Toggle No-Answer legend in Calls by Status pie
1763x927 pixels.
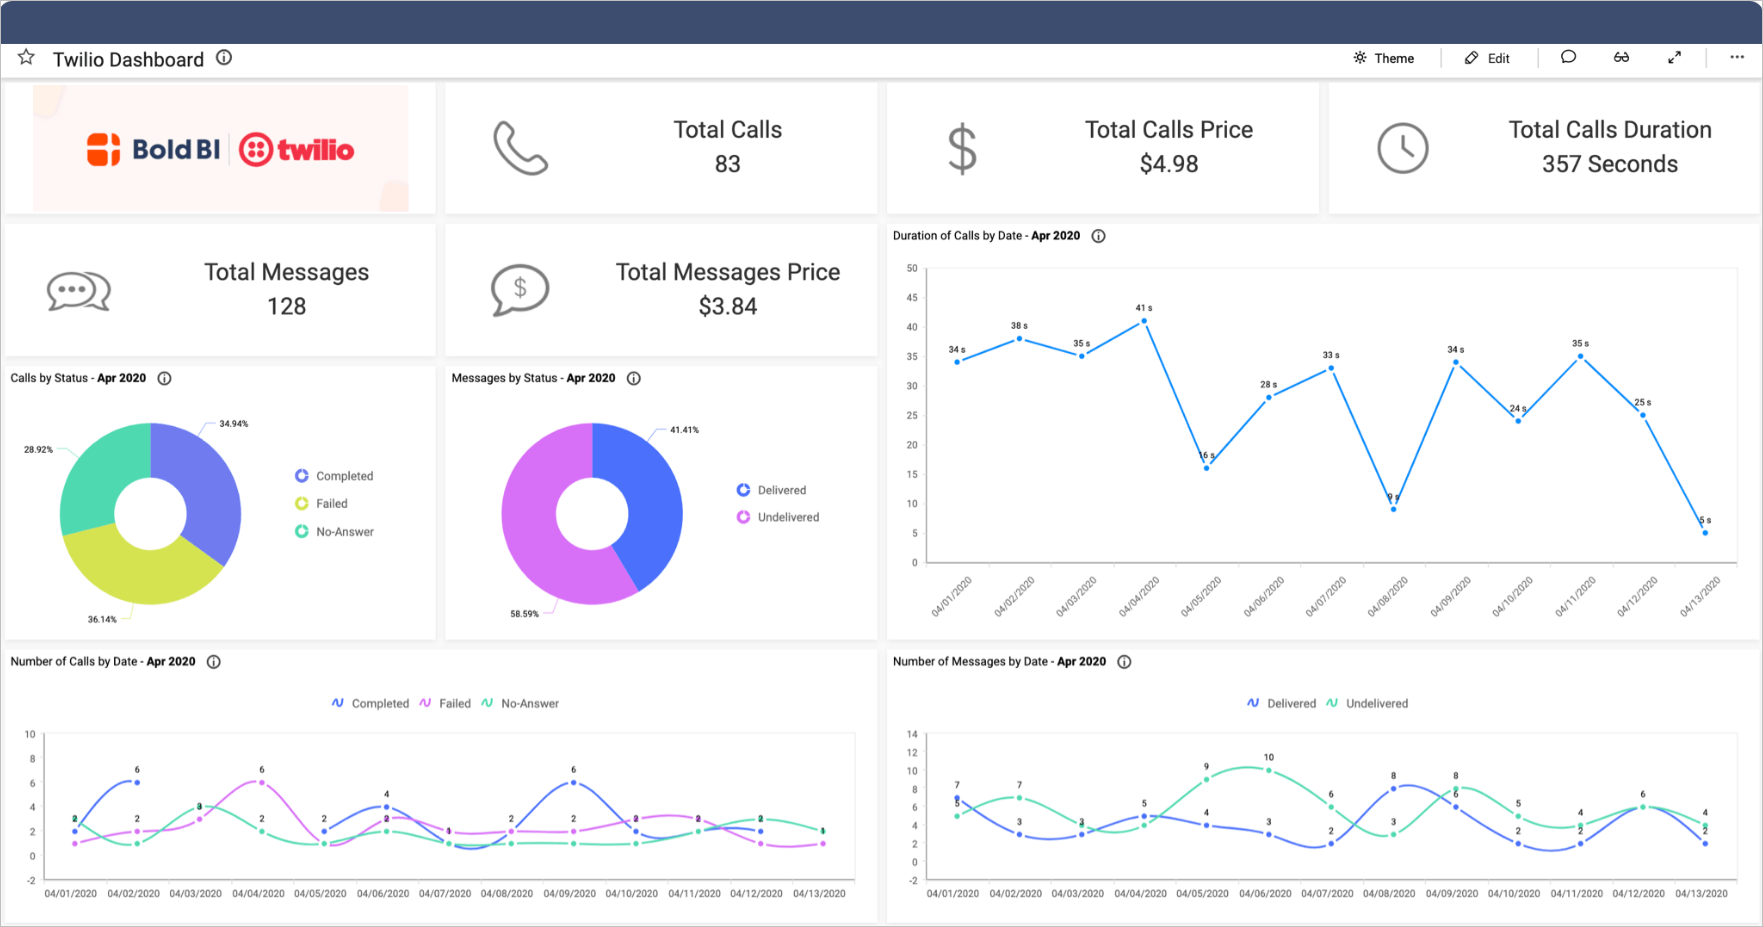pyautogui.click(x=334, y=532)
